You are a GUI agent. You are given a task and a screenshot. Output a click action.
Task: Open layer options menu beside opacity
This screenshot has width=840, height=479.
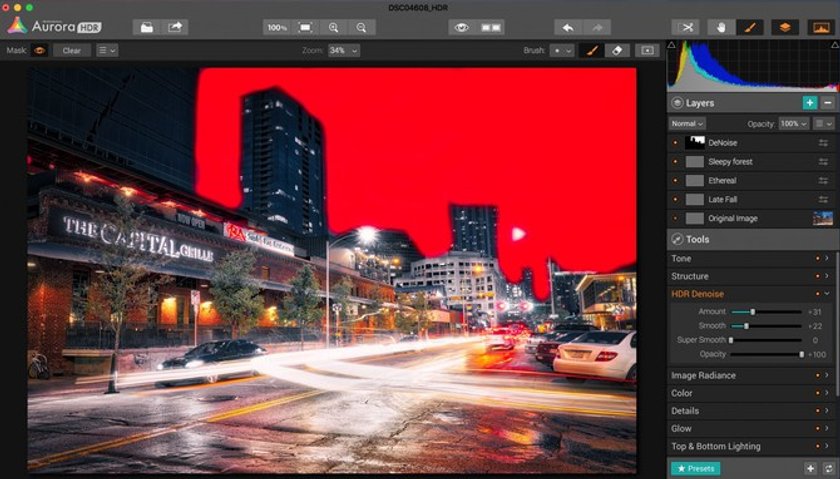point(824,124)
